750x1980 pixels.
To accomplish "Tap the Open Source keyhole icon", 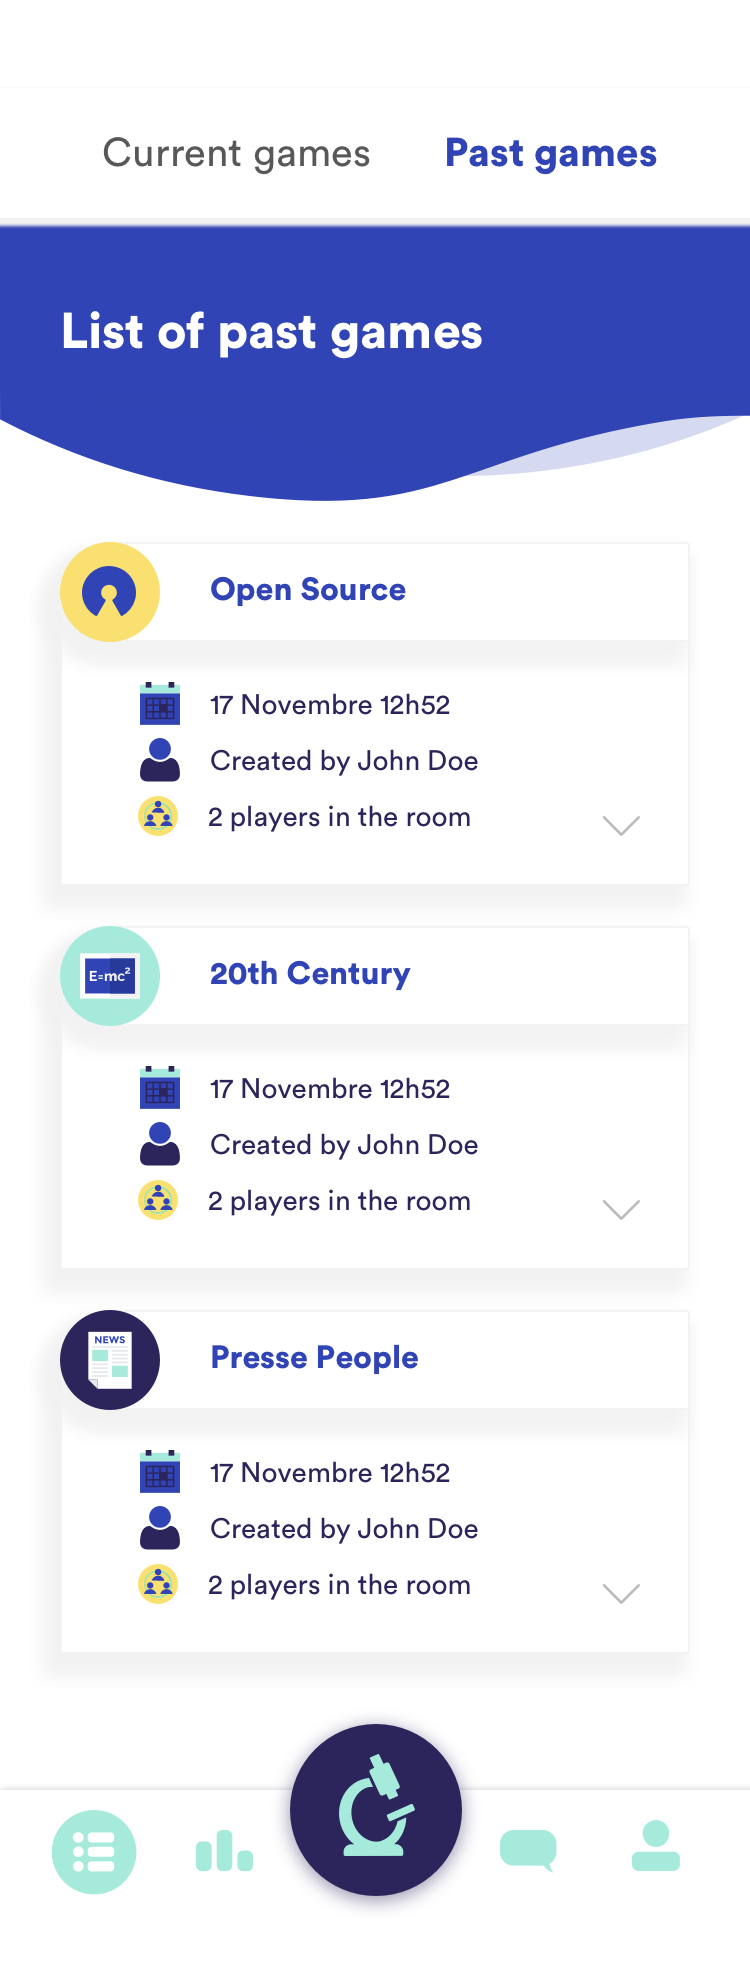I will [110, 592].
